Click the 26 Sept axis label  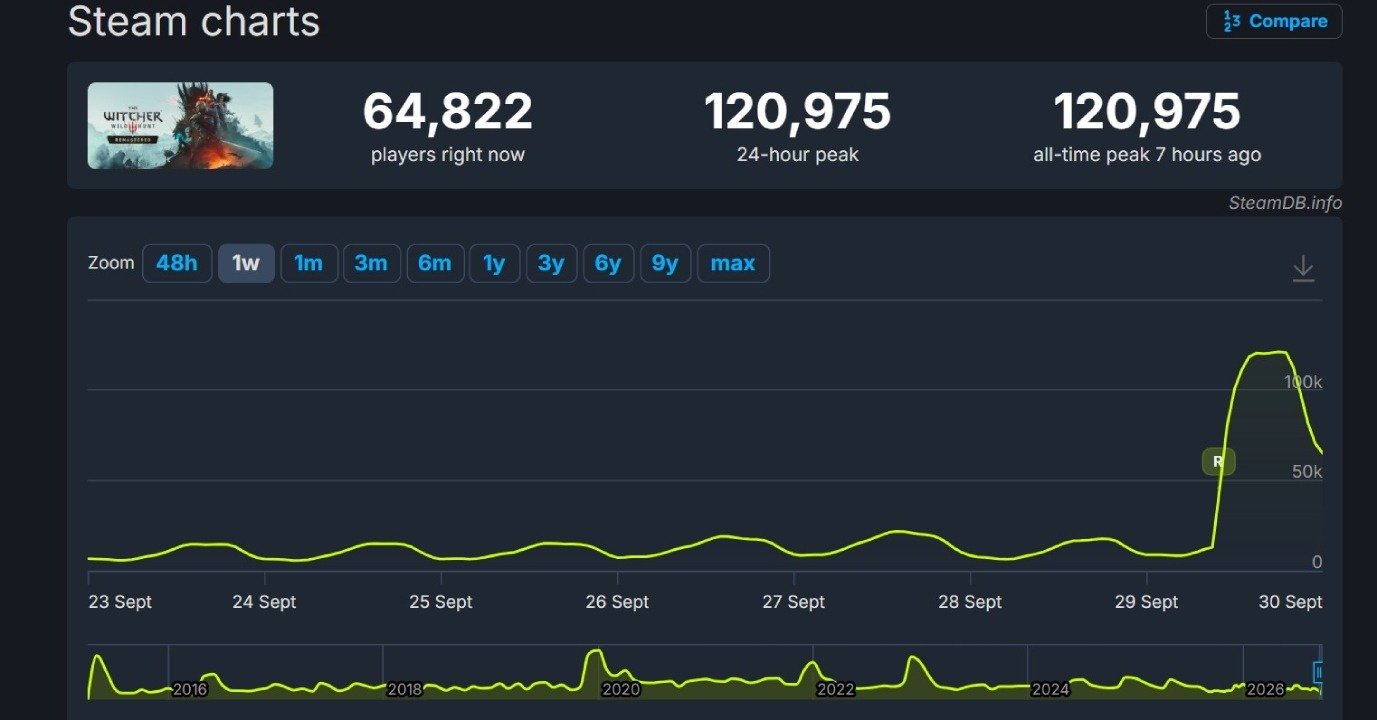tap(617, 602)
